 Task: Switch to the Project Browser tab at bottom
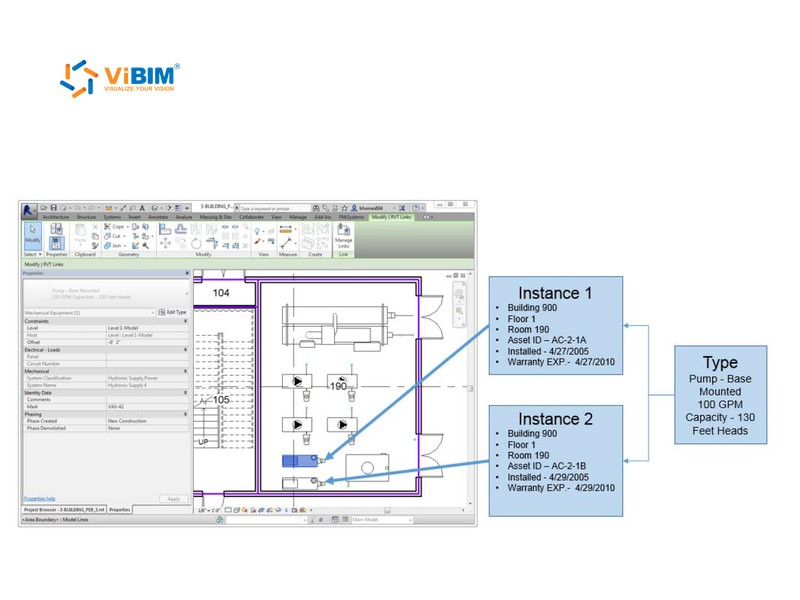coord(64,510)
